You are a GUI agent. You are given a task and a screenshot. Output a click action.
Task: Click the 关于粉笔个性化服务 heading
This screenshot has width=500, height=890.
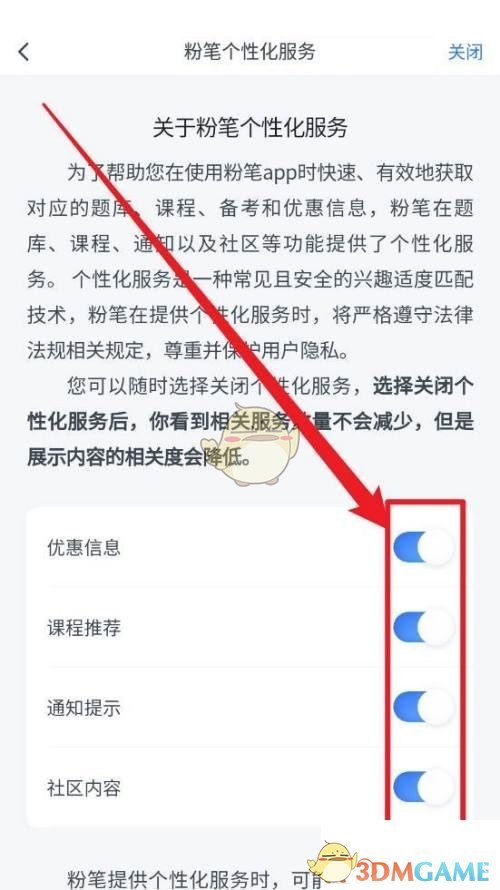coord(250,128)
